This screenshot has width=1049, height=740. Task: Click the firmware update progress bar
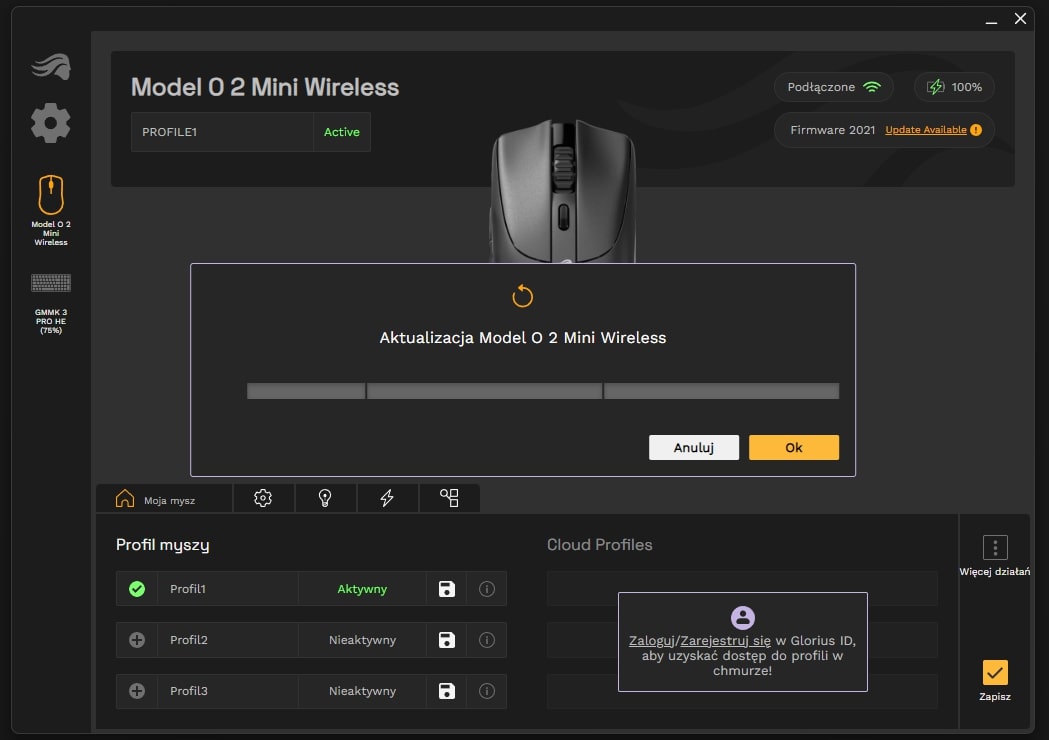point(543,391)
